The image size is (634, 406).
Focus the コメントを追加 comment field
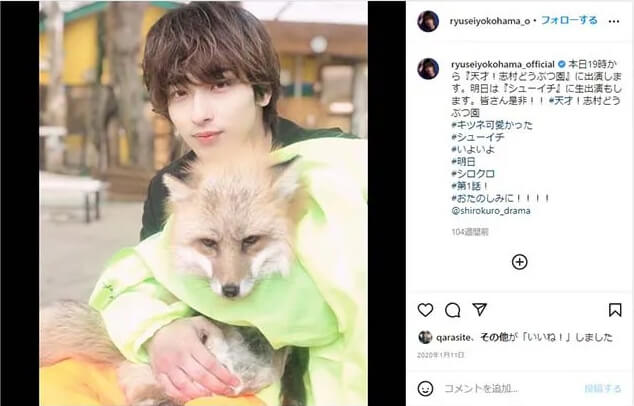tap(509, 389)
